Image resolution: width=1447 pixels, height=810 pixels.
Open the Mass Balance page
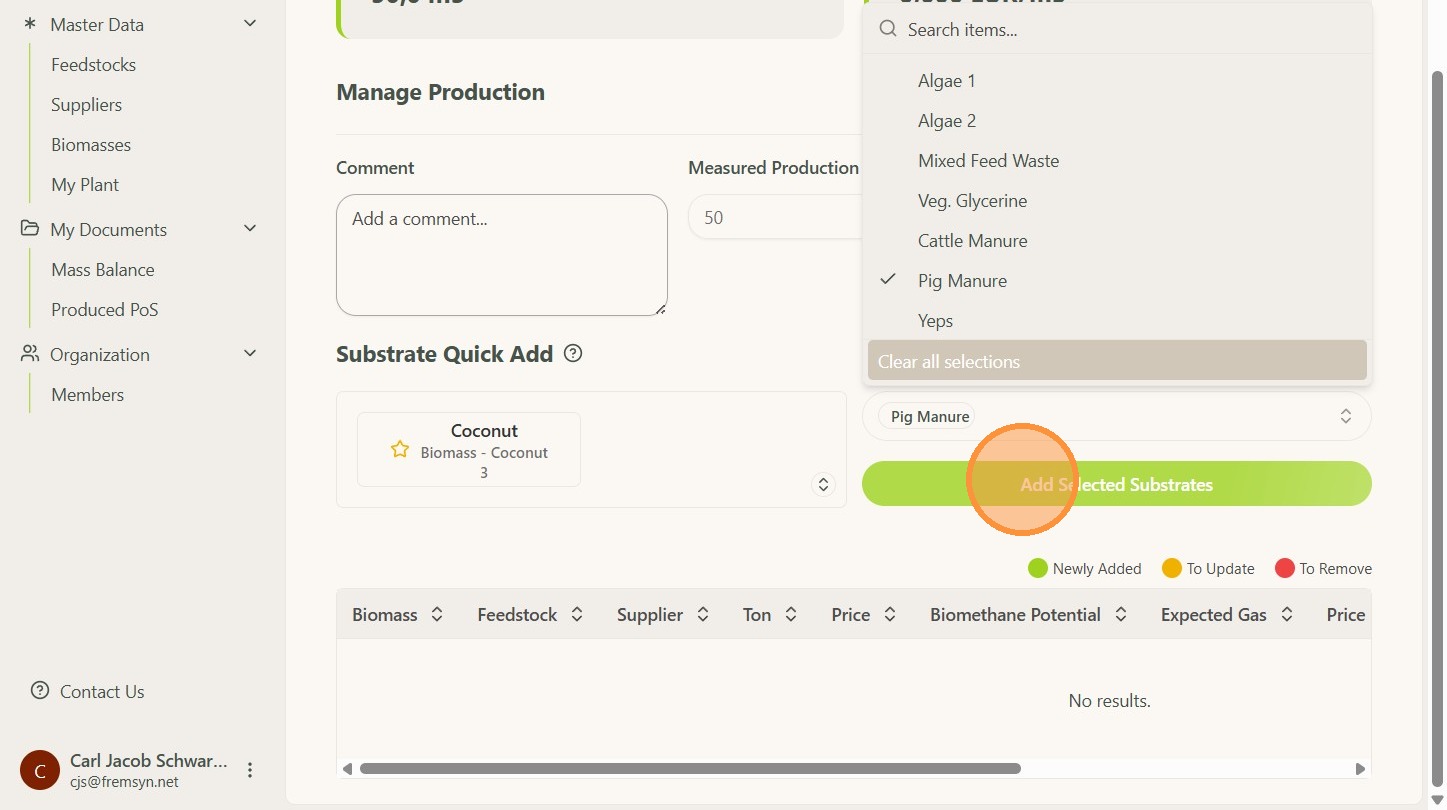(x=103, y=270)
